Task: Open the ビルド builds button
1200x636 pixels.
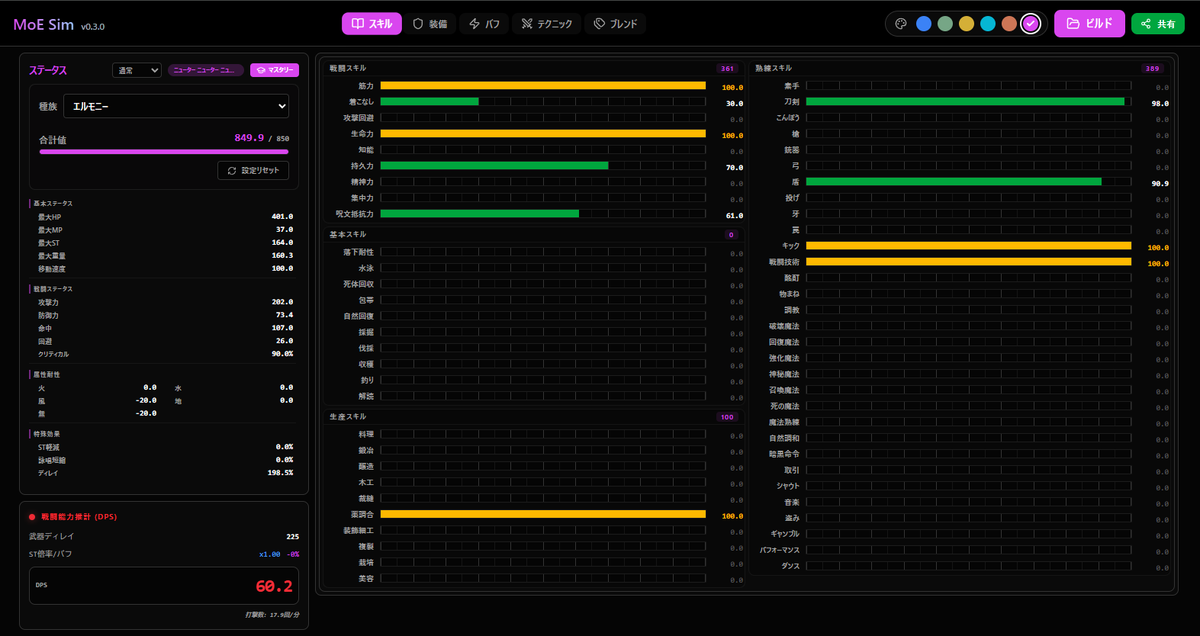Action: pos(1089,23)
